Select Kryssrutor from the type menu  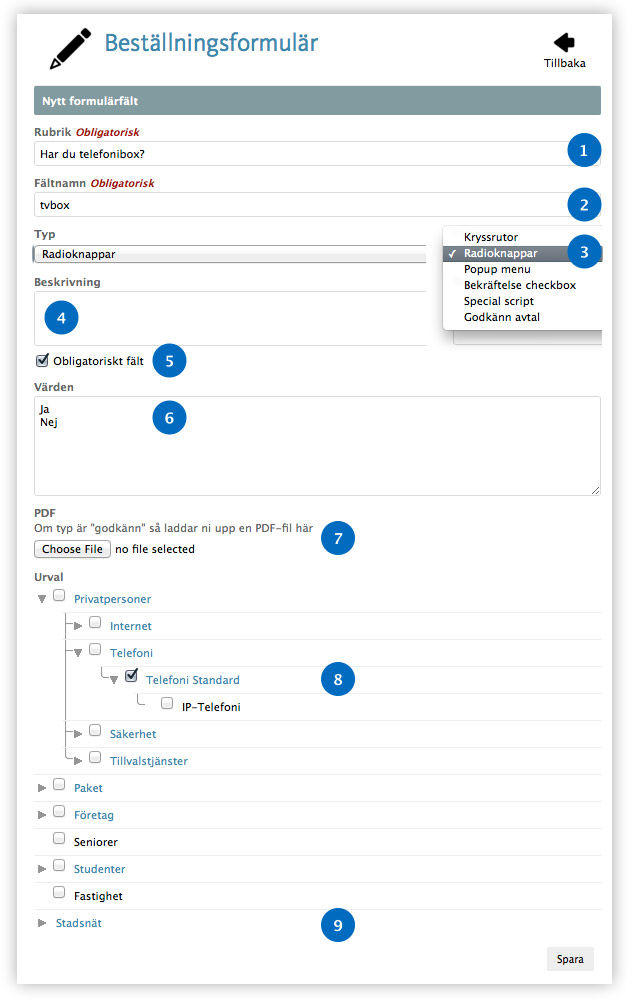point(492,237)
